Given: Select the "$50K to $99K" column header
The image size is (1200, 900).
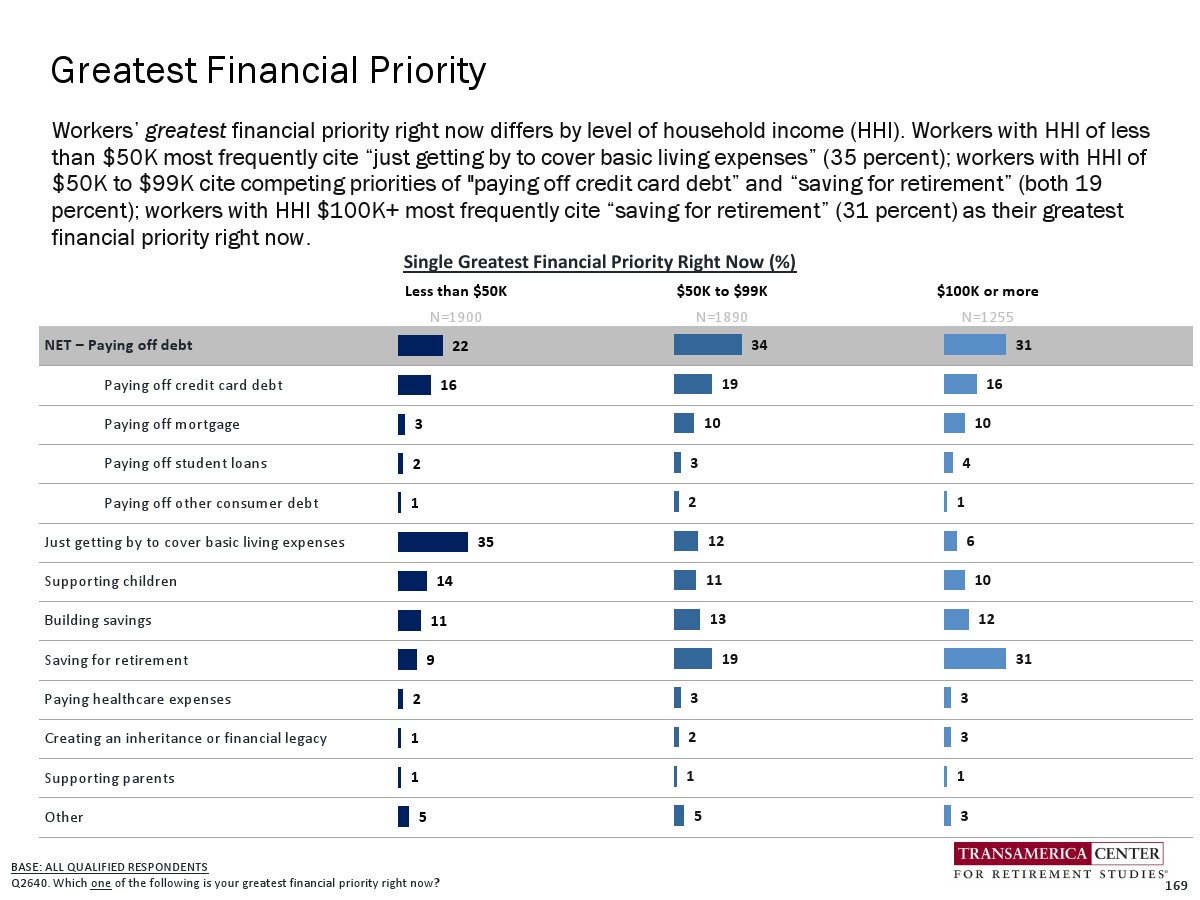Looking at the screenshot, I should tap(721, 292).
